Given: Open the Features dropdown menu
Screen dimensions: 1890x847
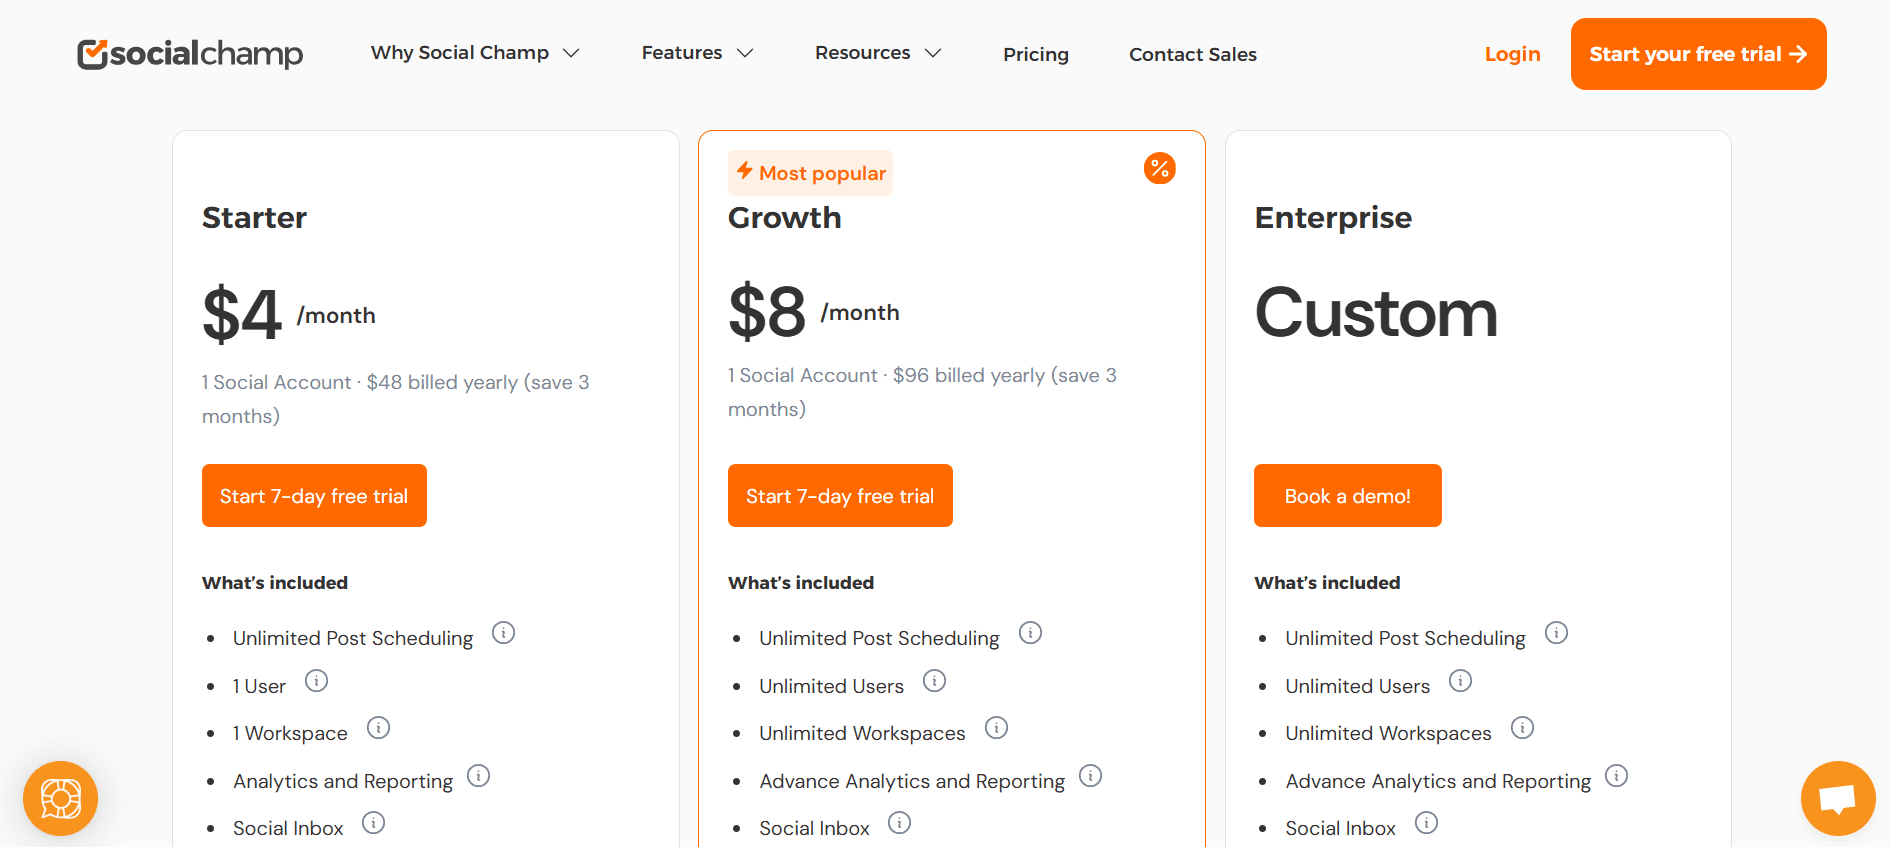Looking at the screenshot, I should [697, 53].
